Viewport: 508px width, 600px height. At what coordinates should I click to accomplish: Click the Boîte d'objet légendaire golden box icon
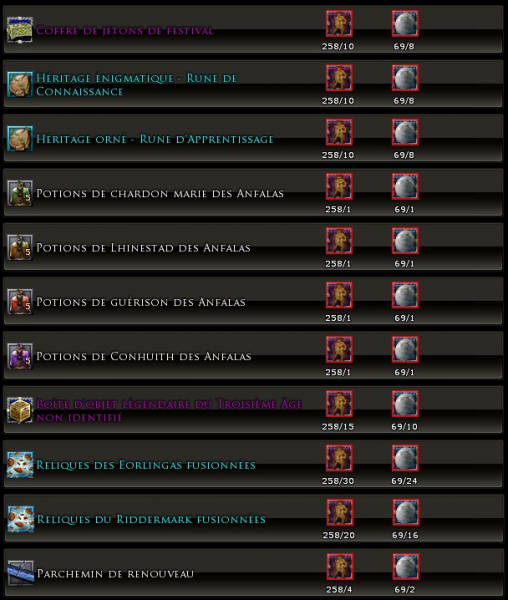(20, 410)
